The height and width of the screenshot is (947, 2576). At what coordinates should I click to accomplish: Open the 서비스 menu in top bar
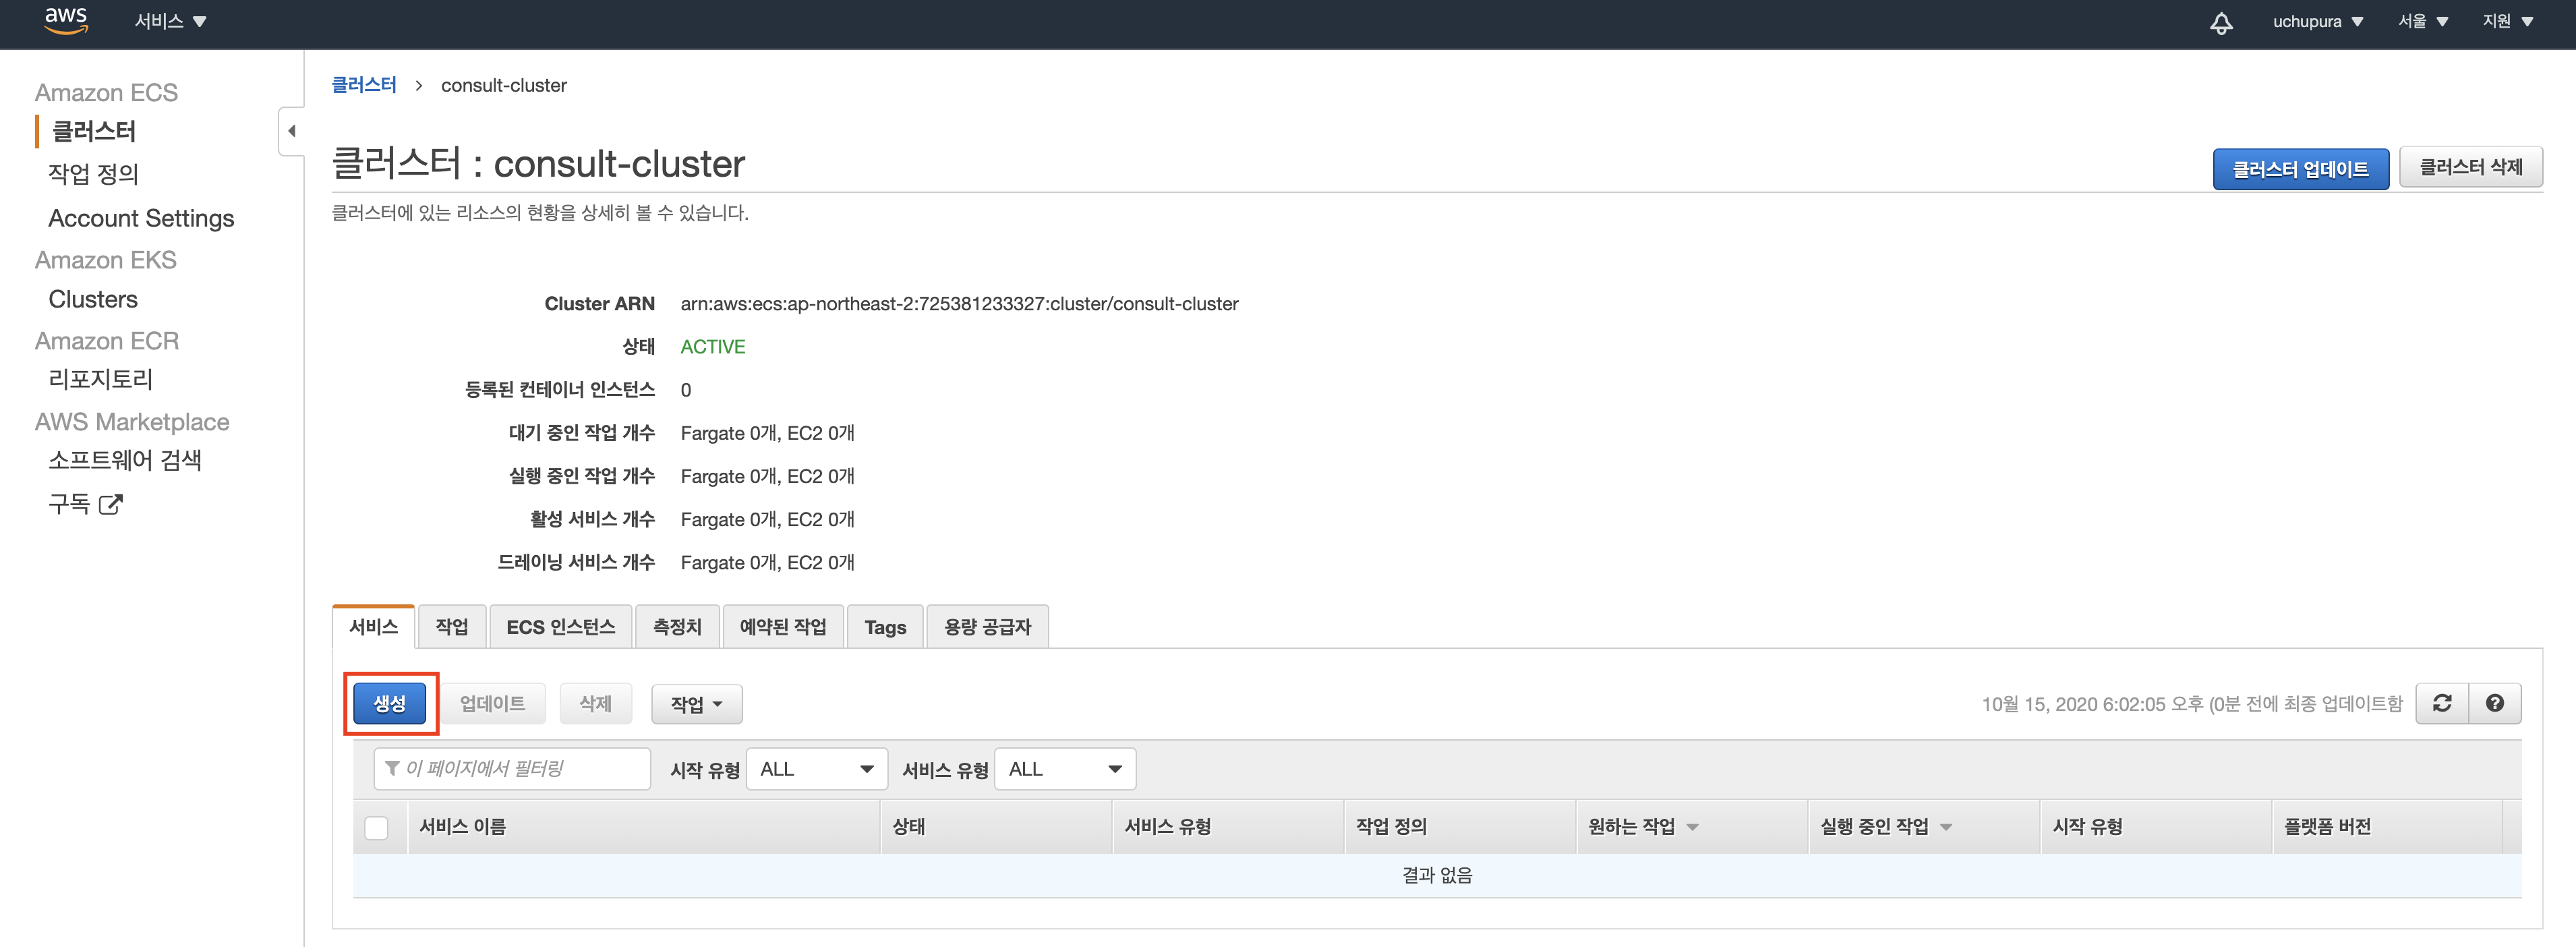coord(170,22)
